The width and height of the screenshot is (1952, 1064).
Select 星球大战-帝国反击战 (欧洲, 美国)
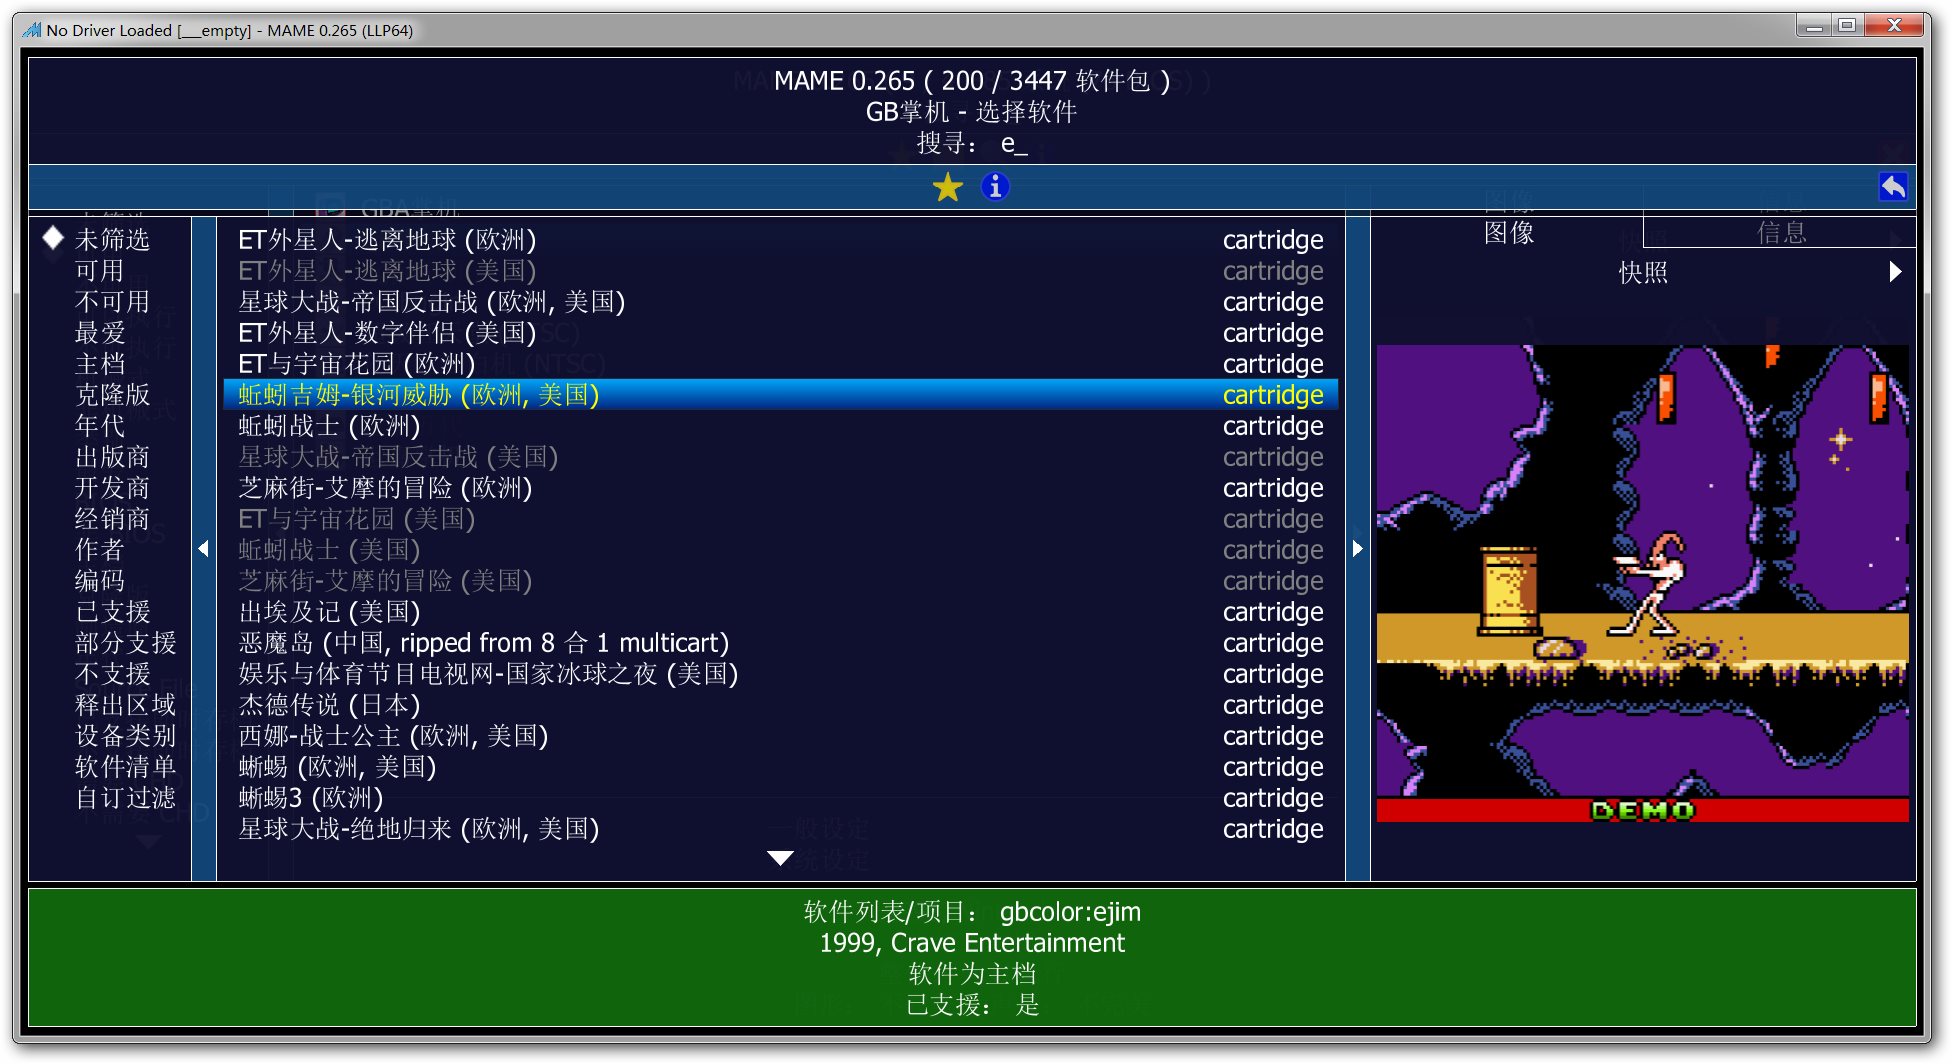coord(780,302)
